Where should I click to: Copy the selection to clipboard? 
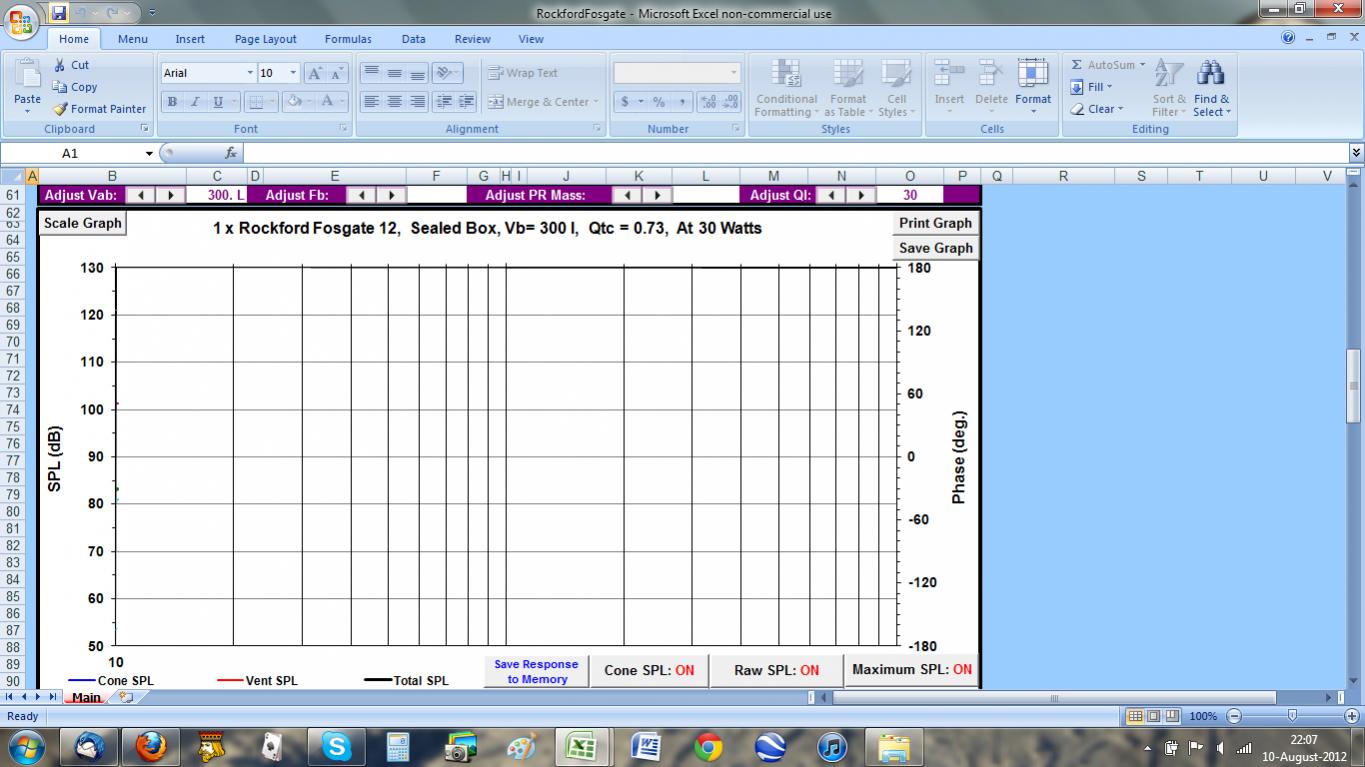[x=75, y=87]
